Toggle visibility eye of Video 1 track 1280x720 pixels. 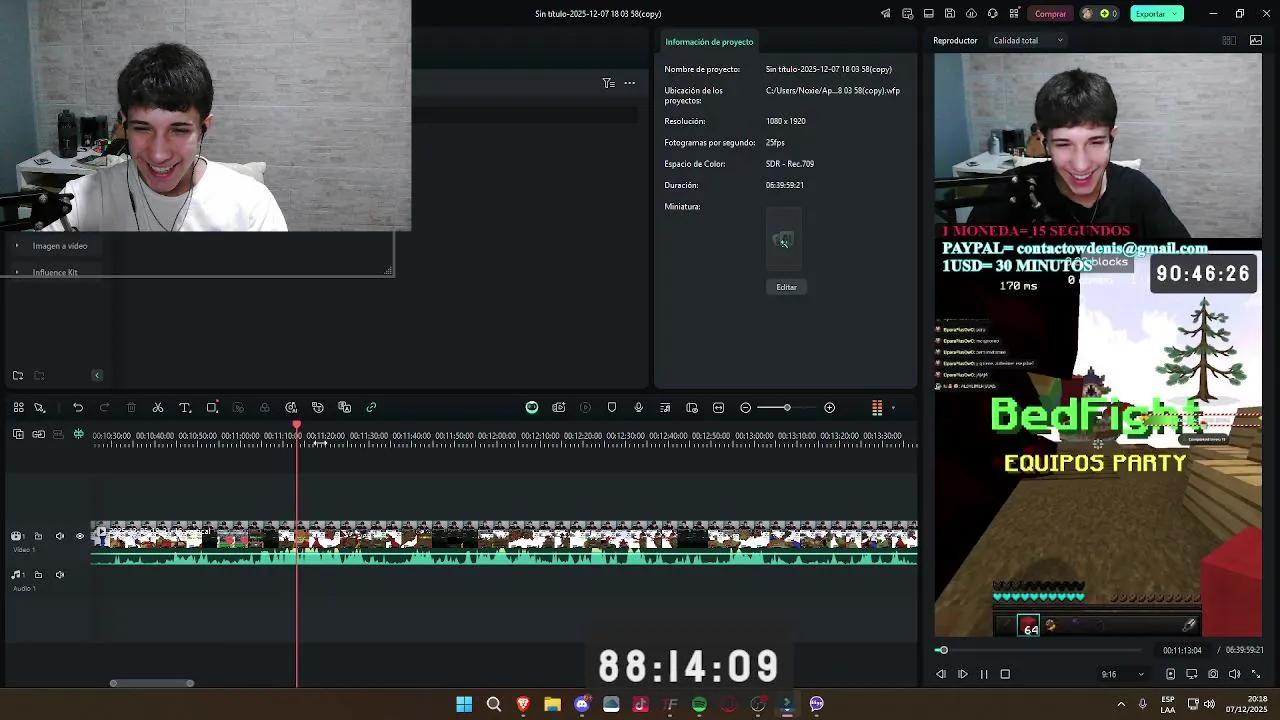pyautogui.click(x=80, y=537)
